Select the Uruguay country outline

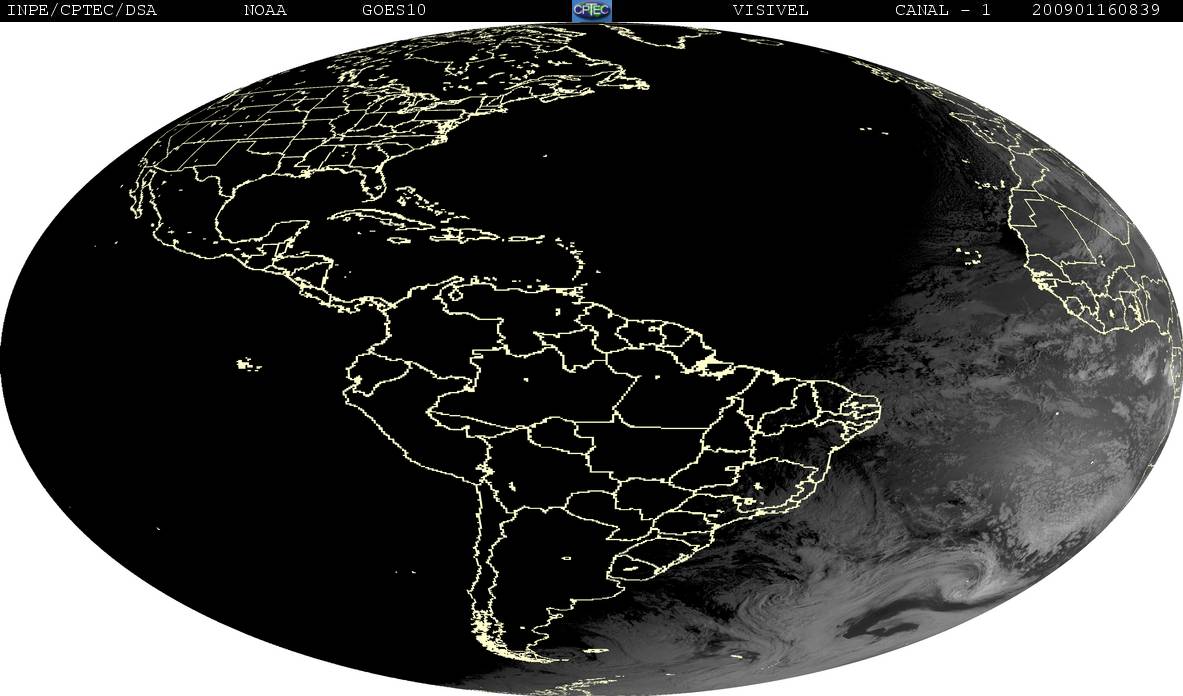[632, 568]
